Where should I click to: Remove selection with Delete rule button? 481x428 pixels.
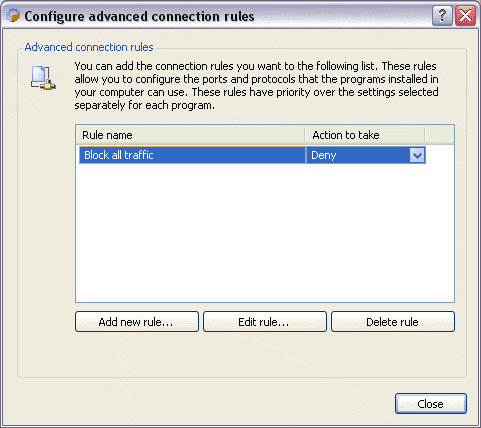(x=393, y=322)
